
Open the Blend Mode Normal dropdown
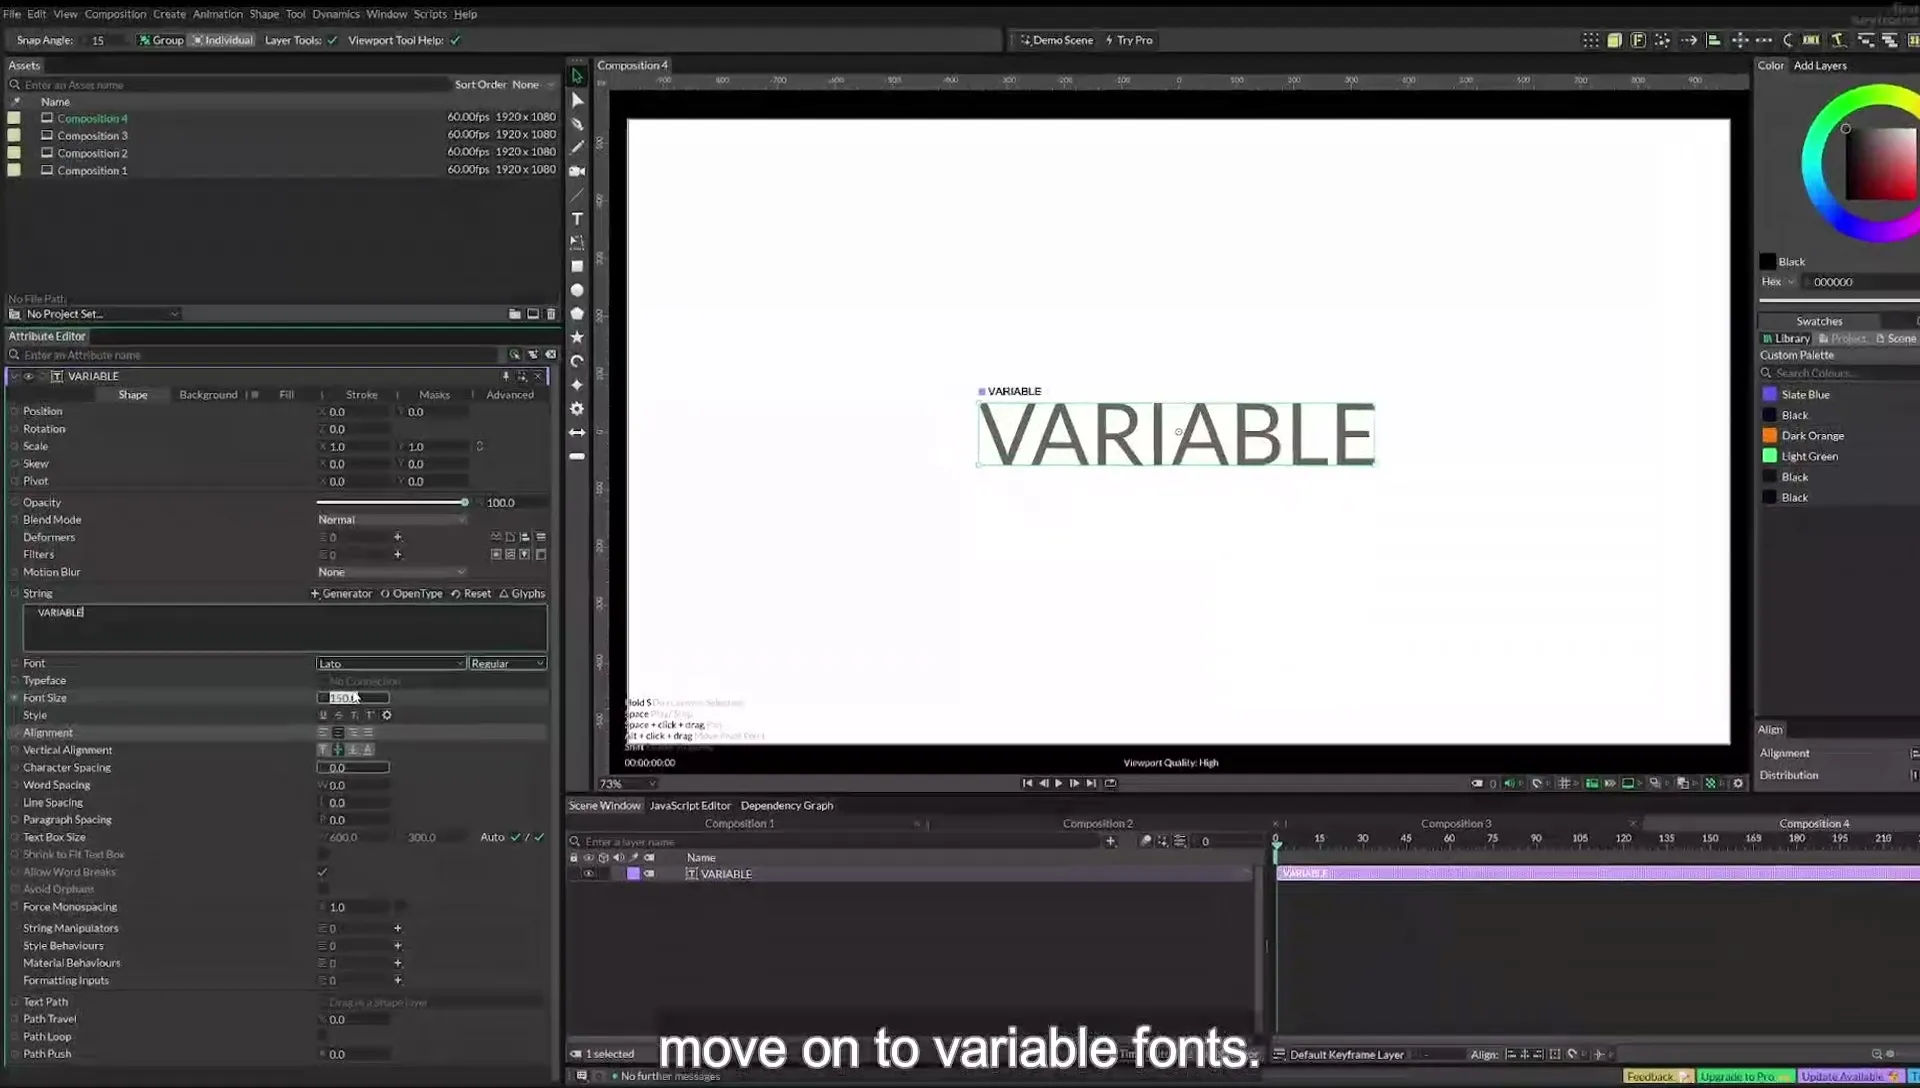391,519
